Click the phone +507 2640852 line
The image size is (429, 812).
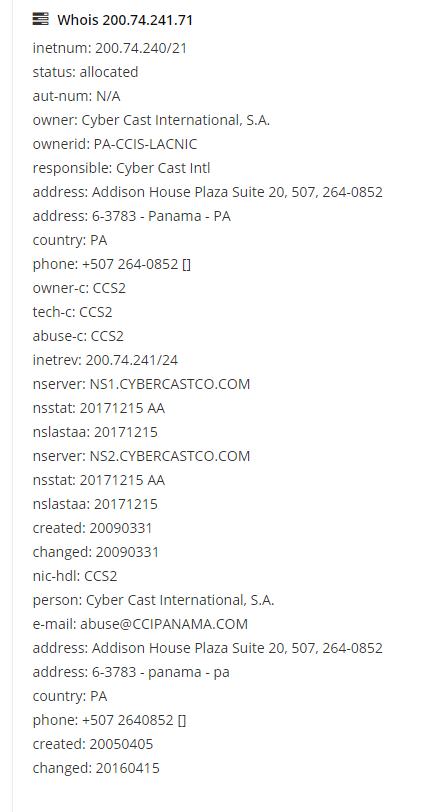109,720
